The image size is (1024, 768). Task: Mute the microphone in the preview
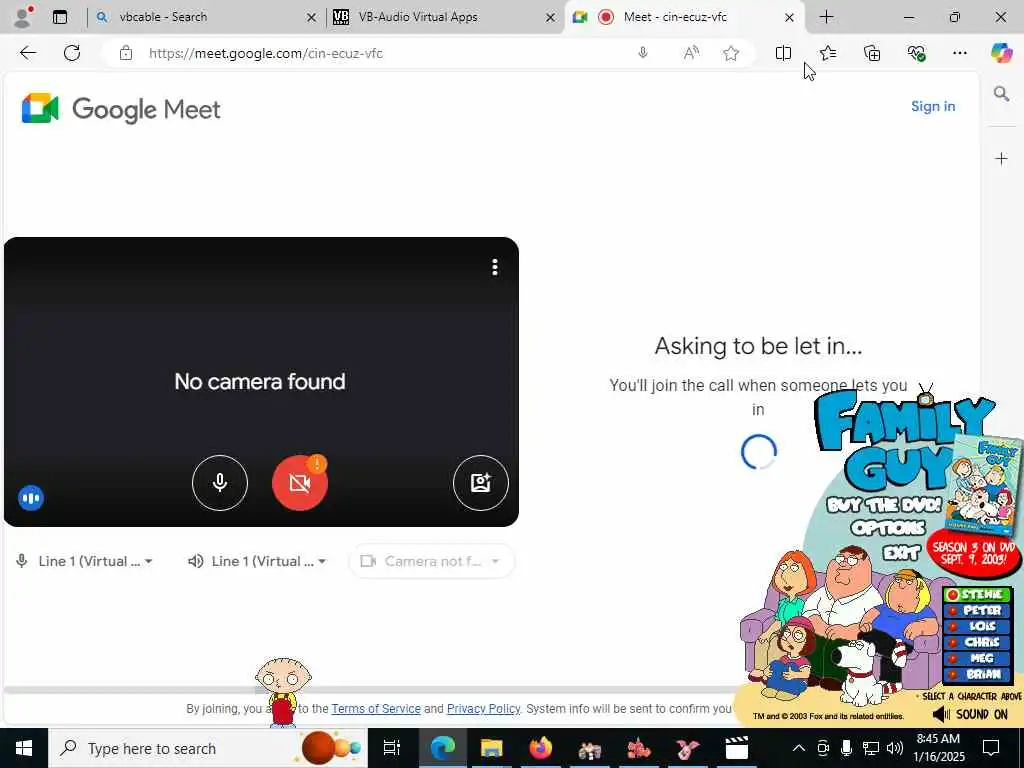(x=220, y=483)
